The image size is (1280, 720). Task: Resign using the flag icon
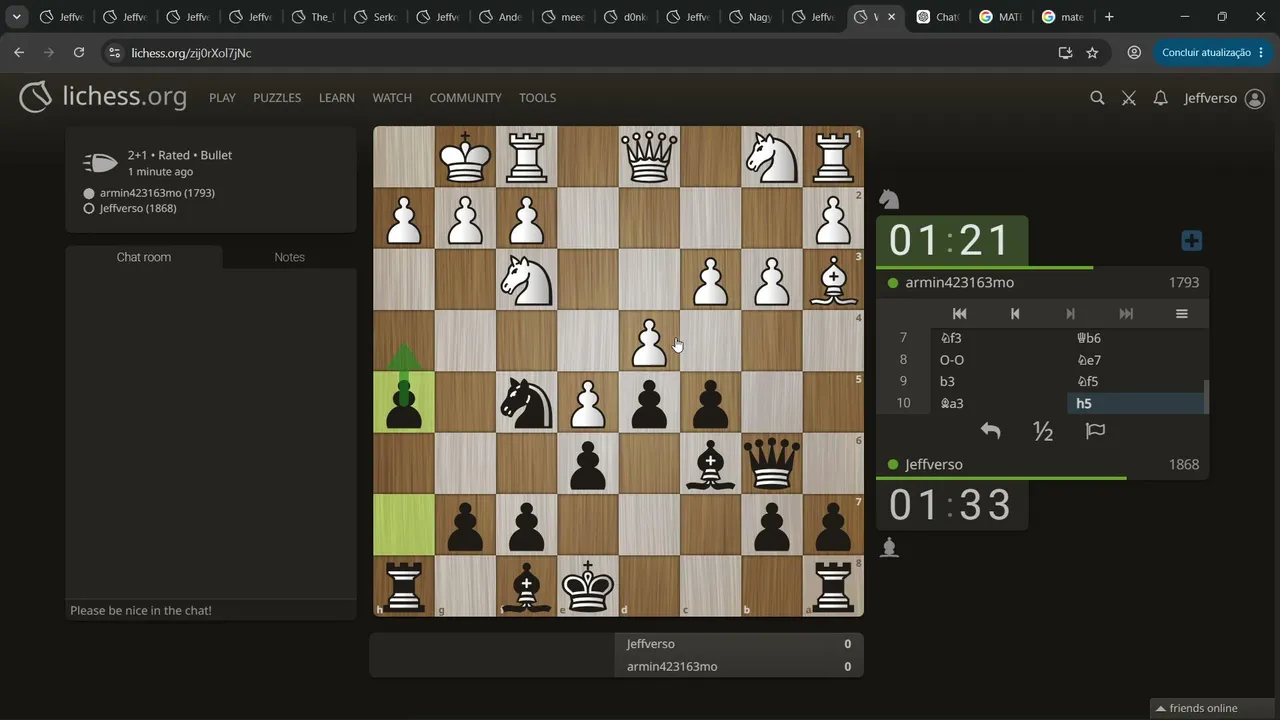pos(1095,431)
